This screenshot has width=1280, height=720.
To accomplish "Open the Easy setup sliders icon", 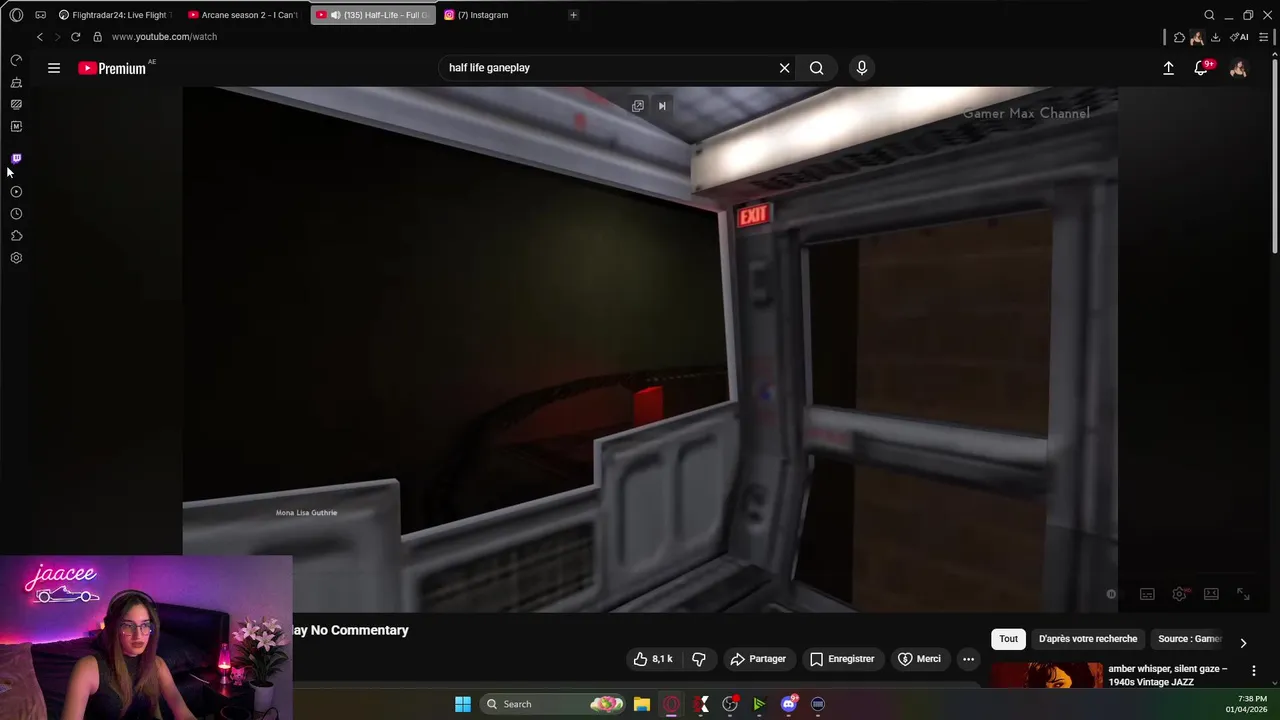I will 1264,37.
